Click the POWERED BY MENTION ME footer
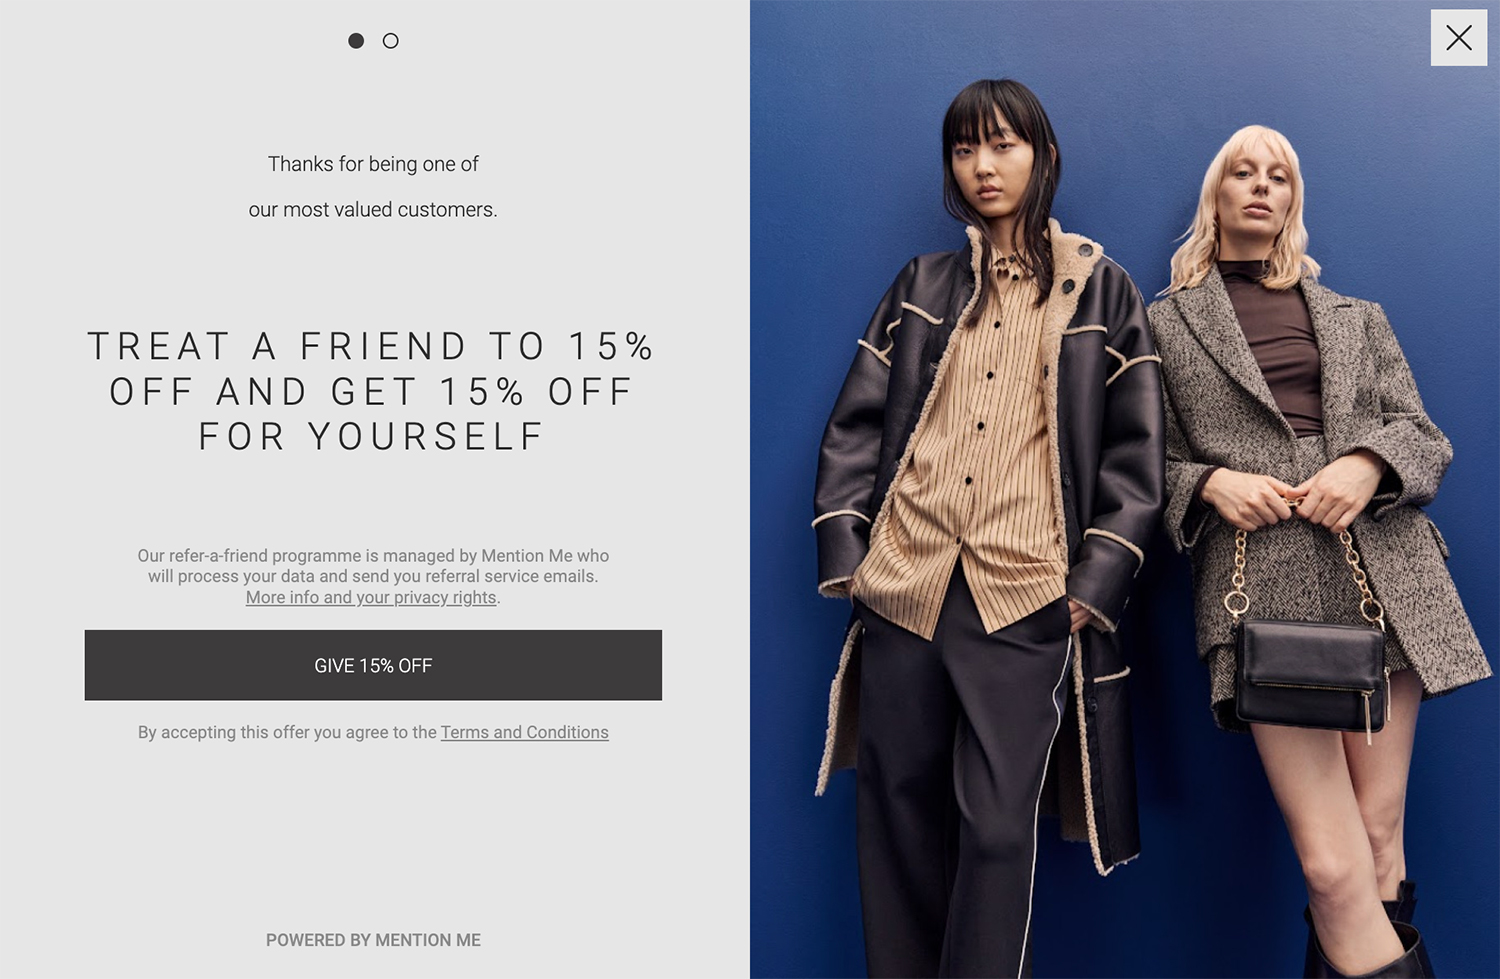Image resolution: width=1500 pixels, height=979 pixels. point(373,940)
